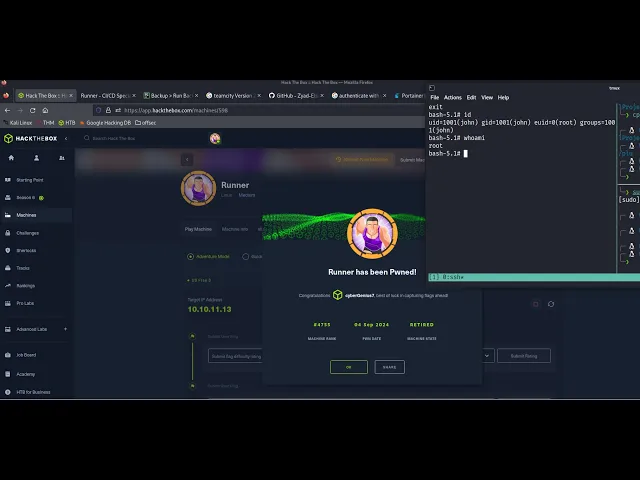Click the Rankings chart icon
Viewport: 640px width, 480px height.
pyautogui.click(x=8, y=285)
